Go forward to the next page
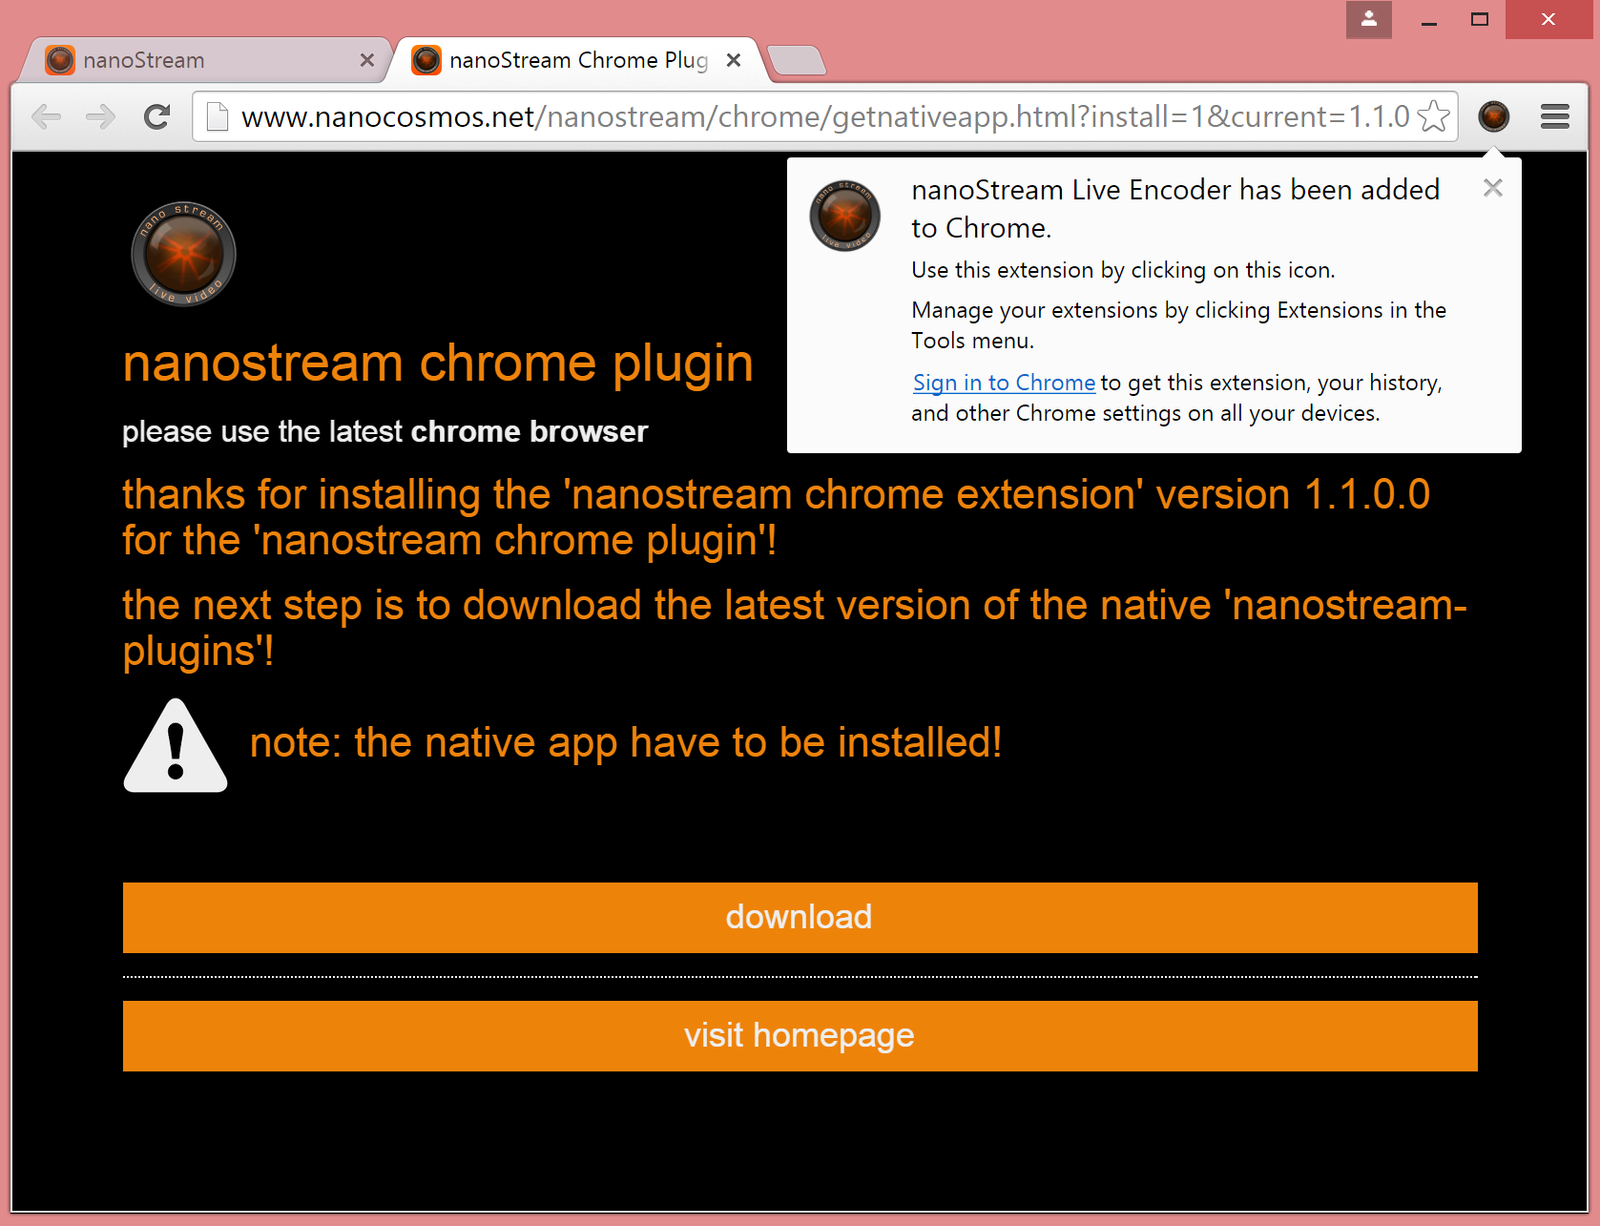 [x=100, y=117]
